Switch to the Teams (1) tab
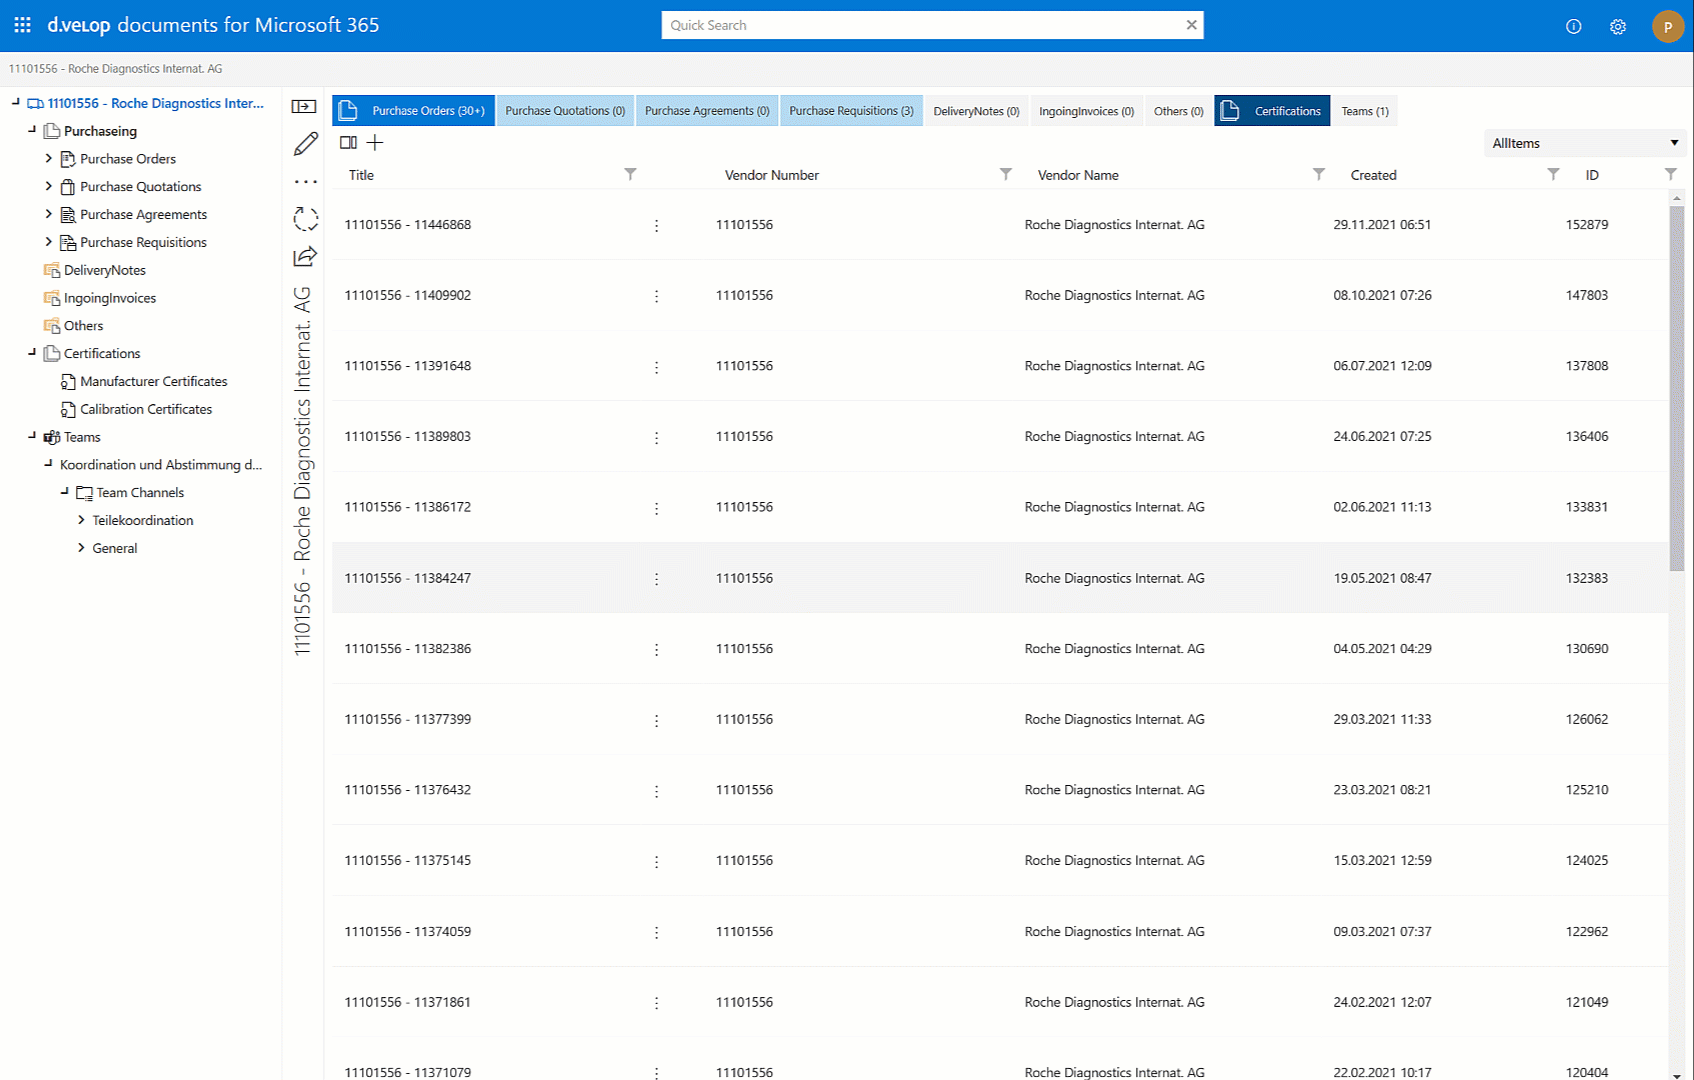1694x1080 pixels. pyautogui.click(x=1364, y=111)
